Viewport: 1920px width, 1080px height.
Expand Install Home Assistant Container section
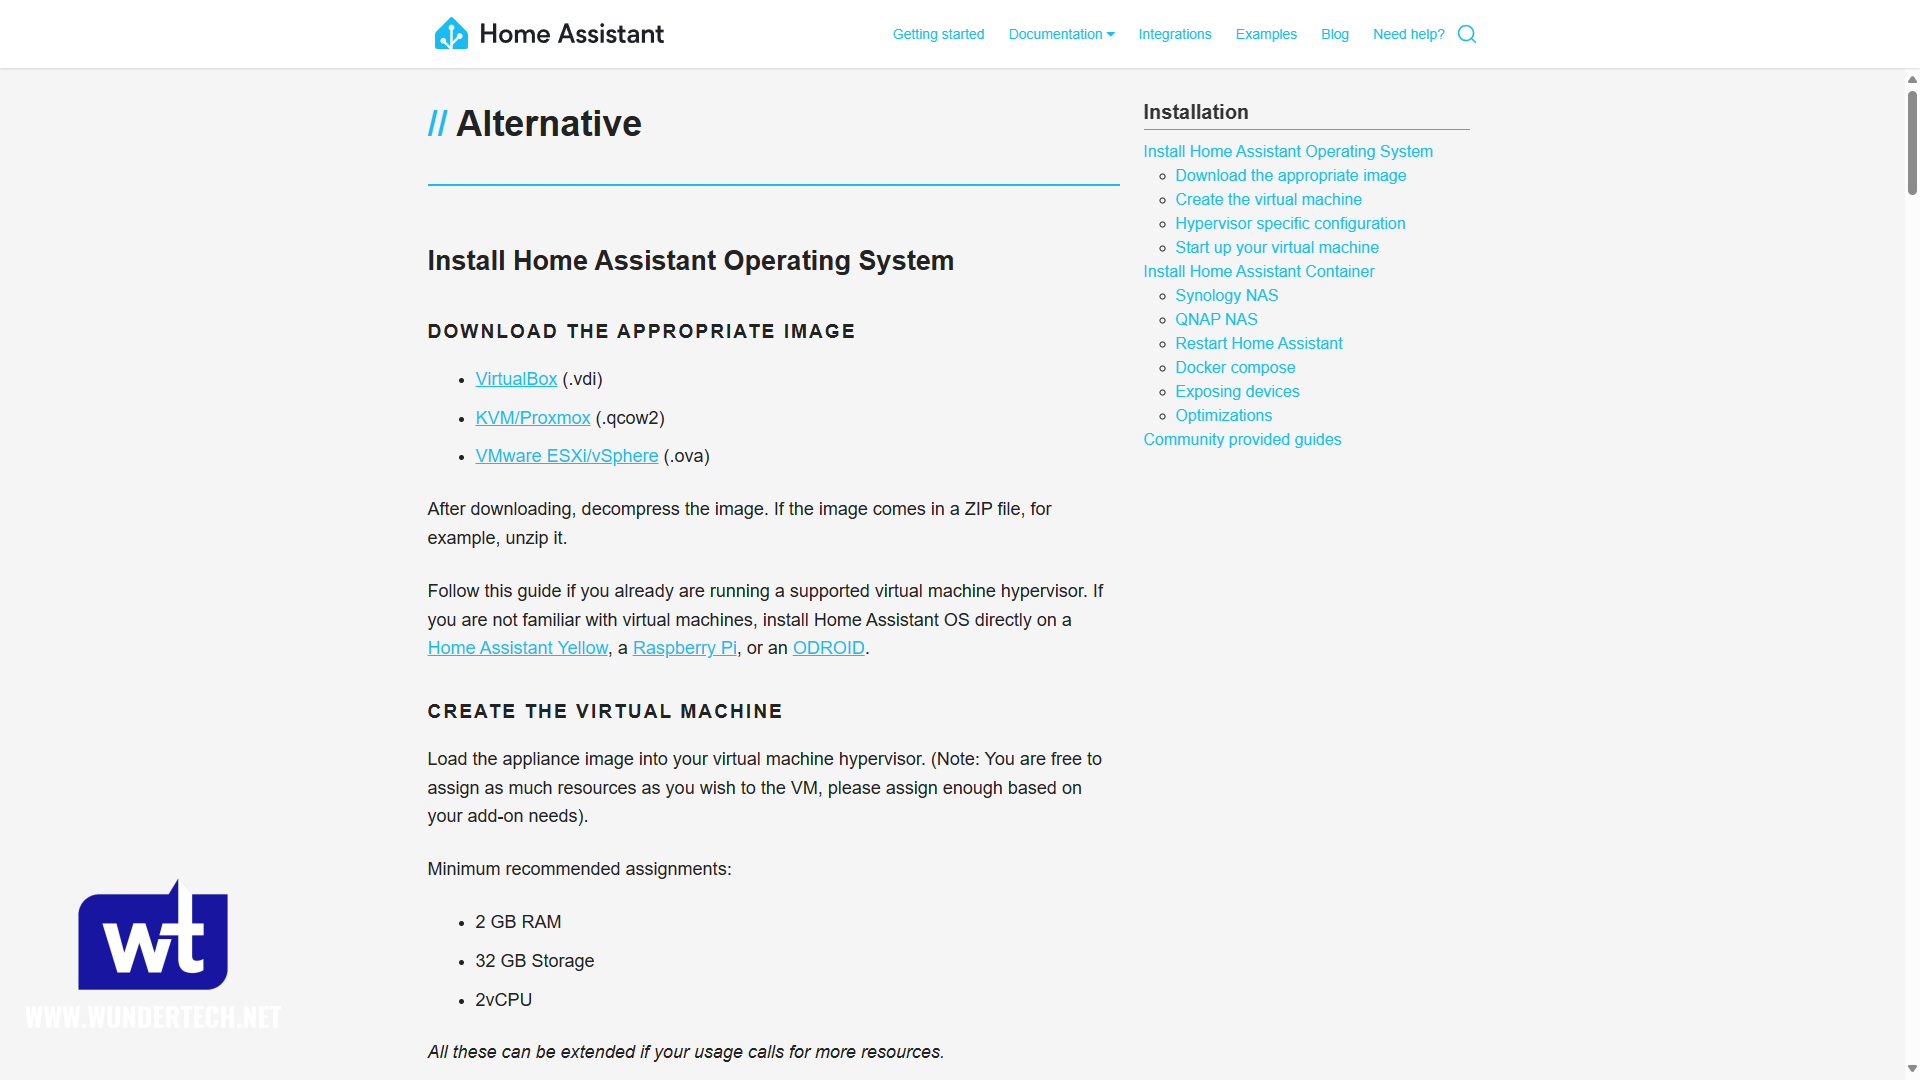pyautogui.click(x=1258, y=272)
